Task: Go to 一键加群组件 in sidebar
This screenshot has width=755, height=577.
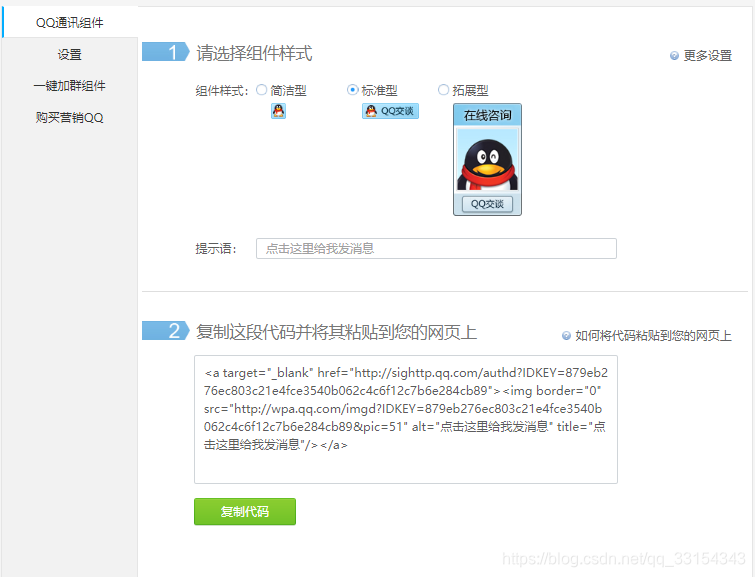Action: (x=70, y=86)
